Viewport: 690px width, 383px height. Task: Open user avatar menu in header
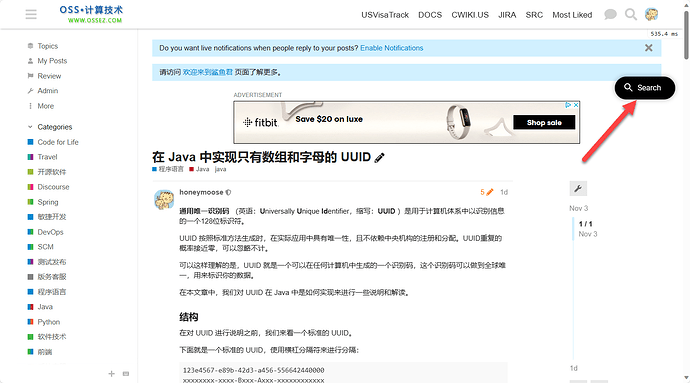[x=652, y=15]
